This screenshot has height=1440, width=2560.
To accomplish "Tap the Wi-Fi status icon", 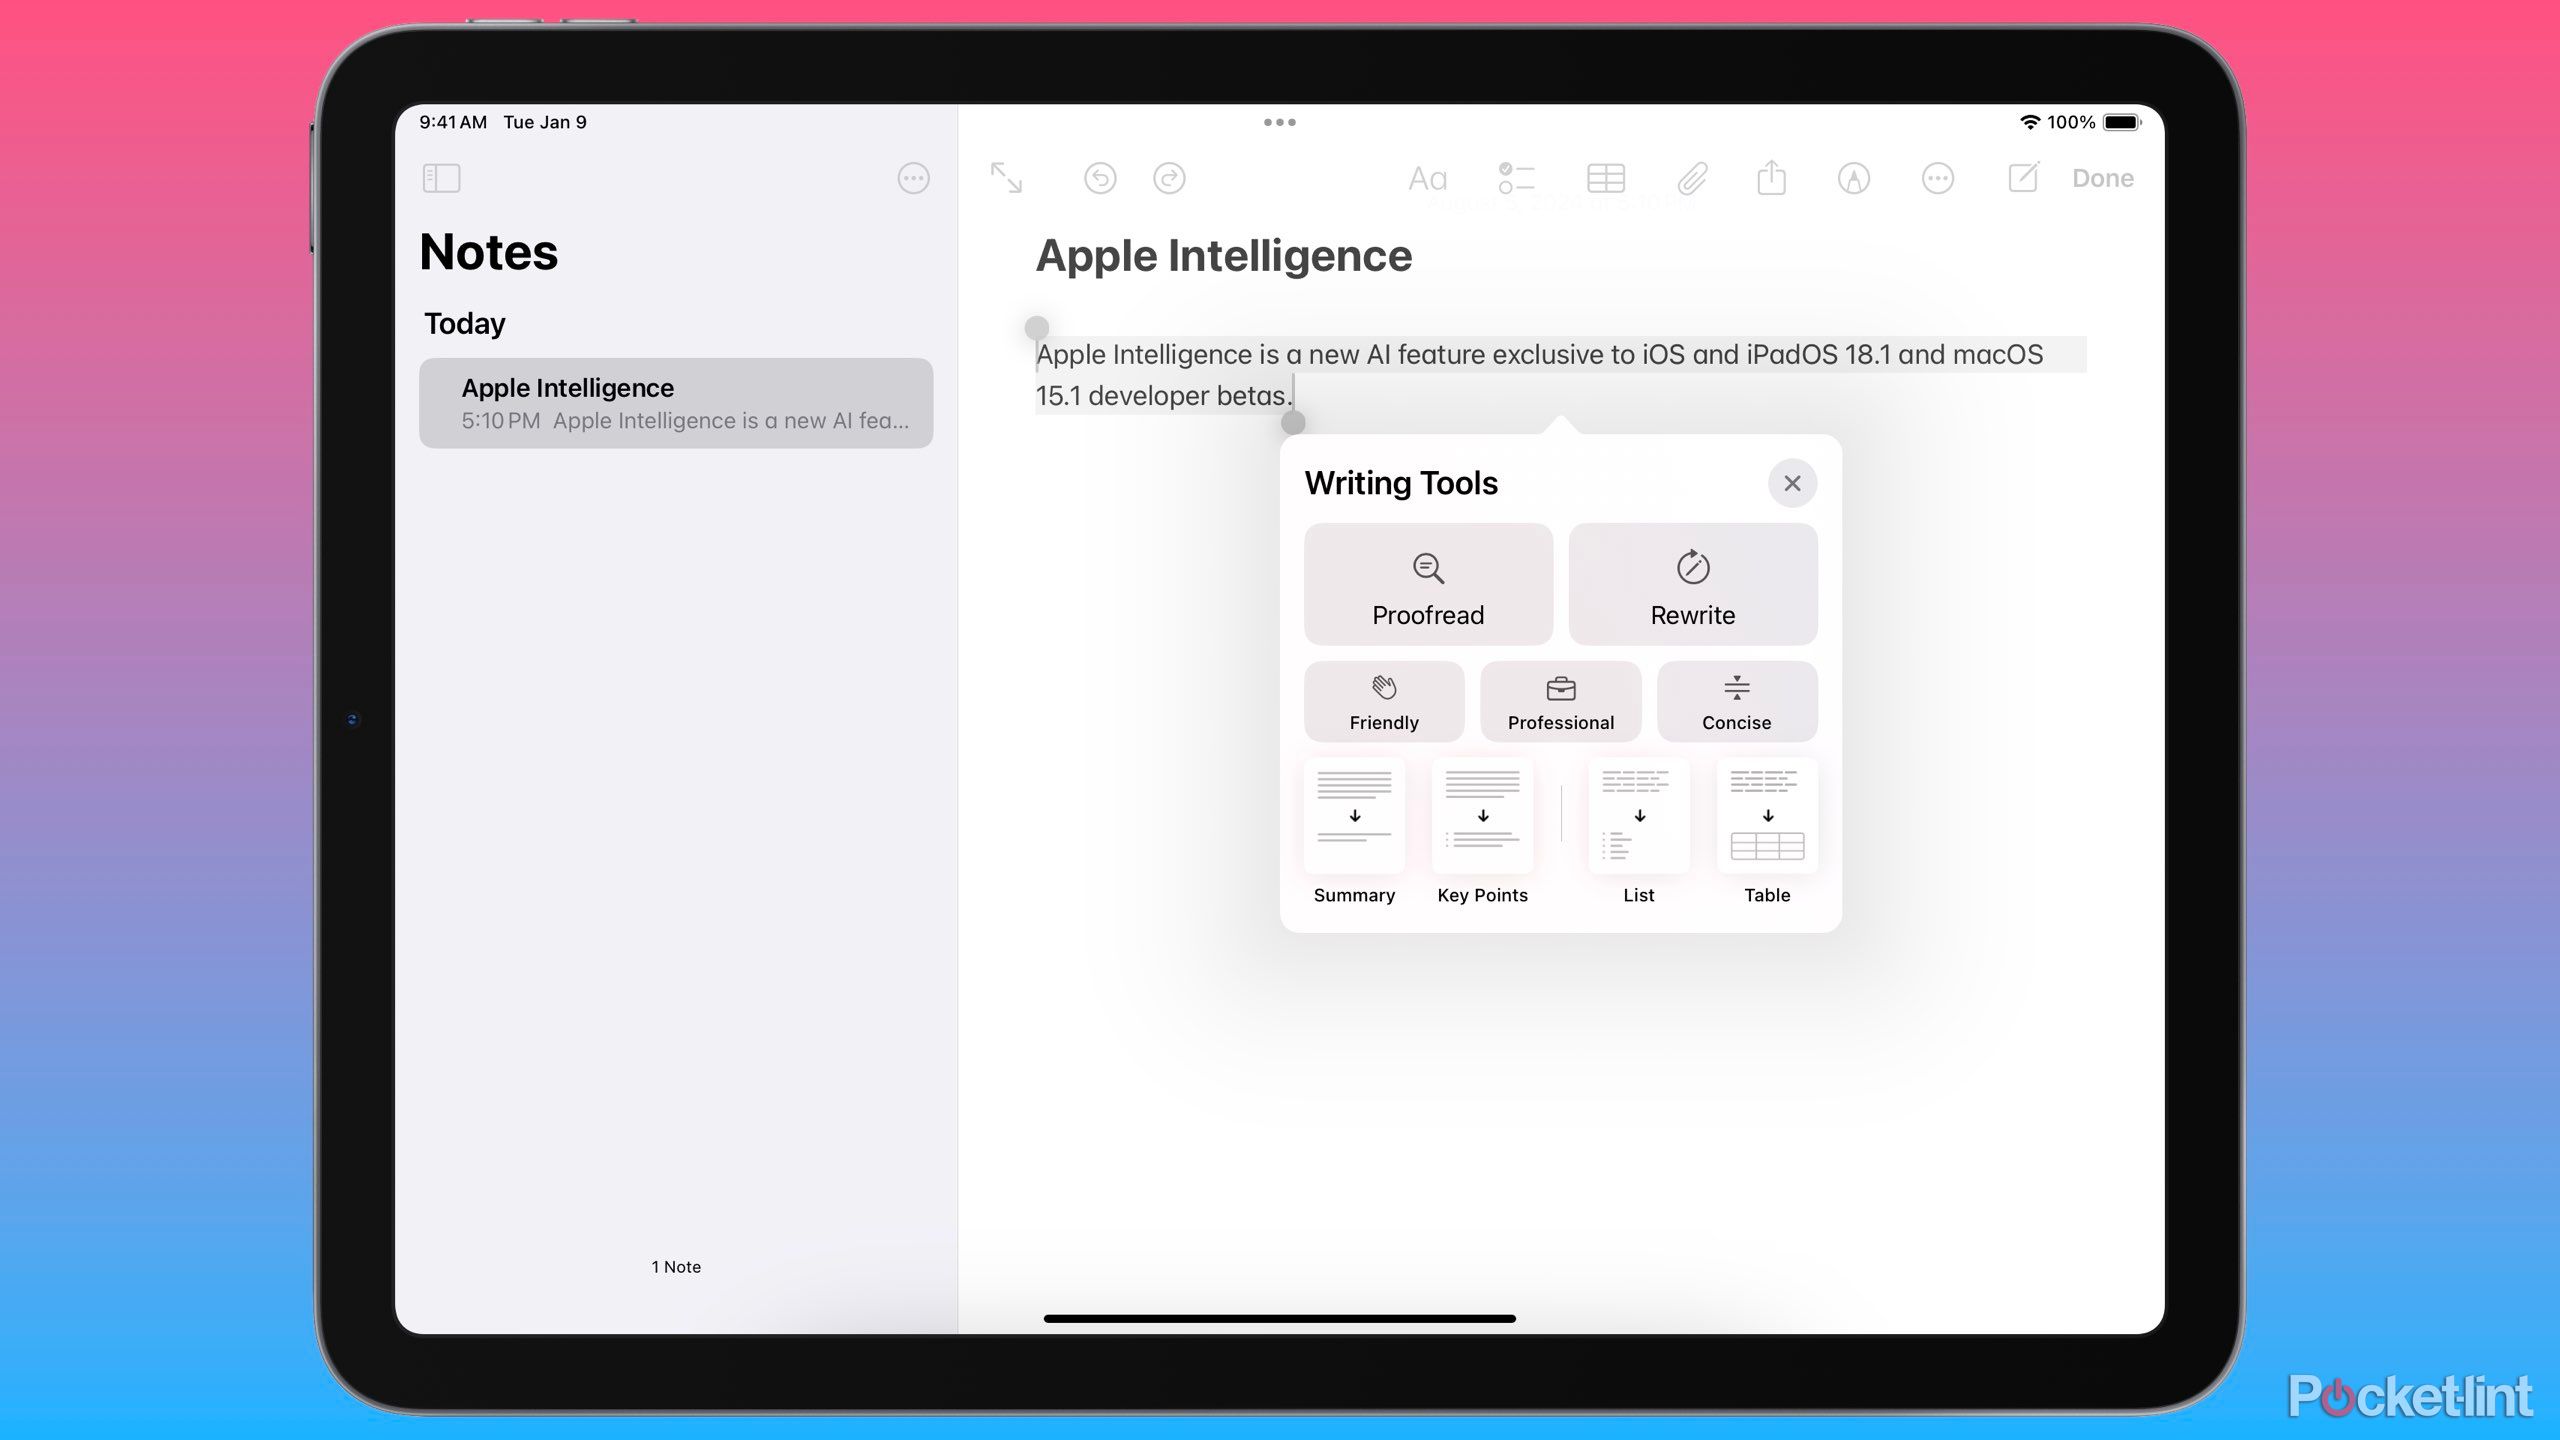I will (x=2029, y=122).
